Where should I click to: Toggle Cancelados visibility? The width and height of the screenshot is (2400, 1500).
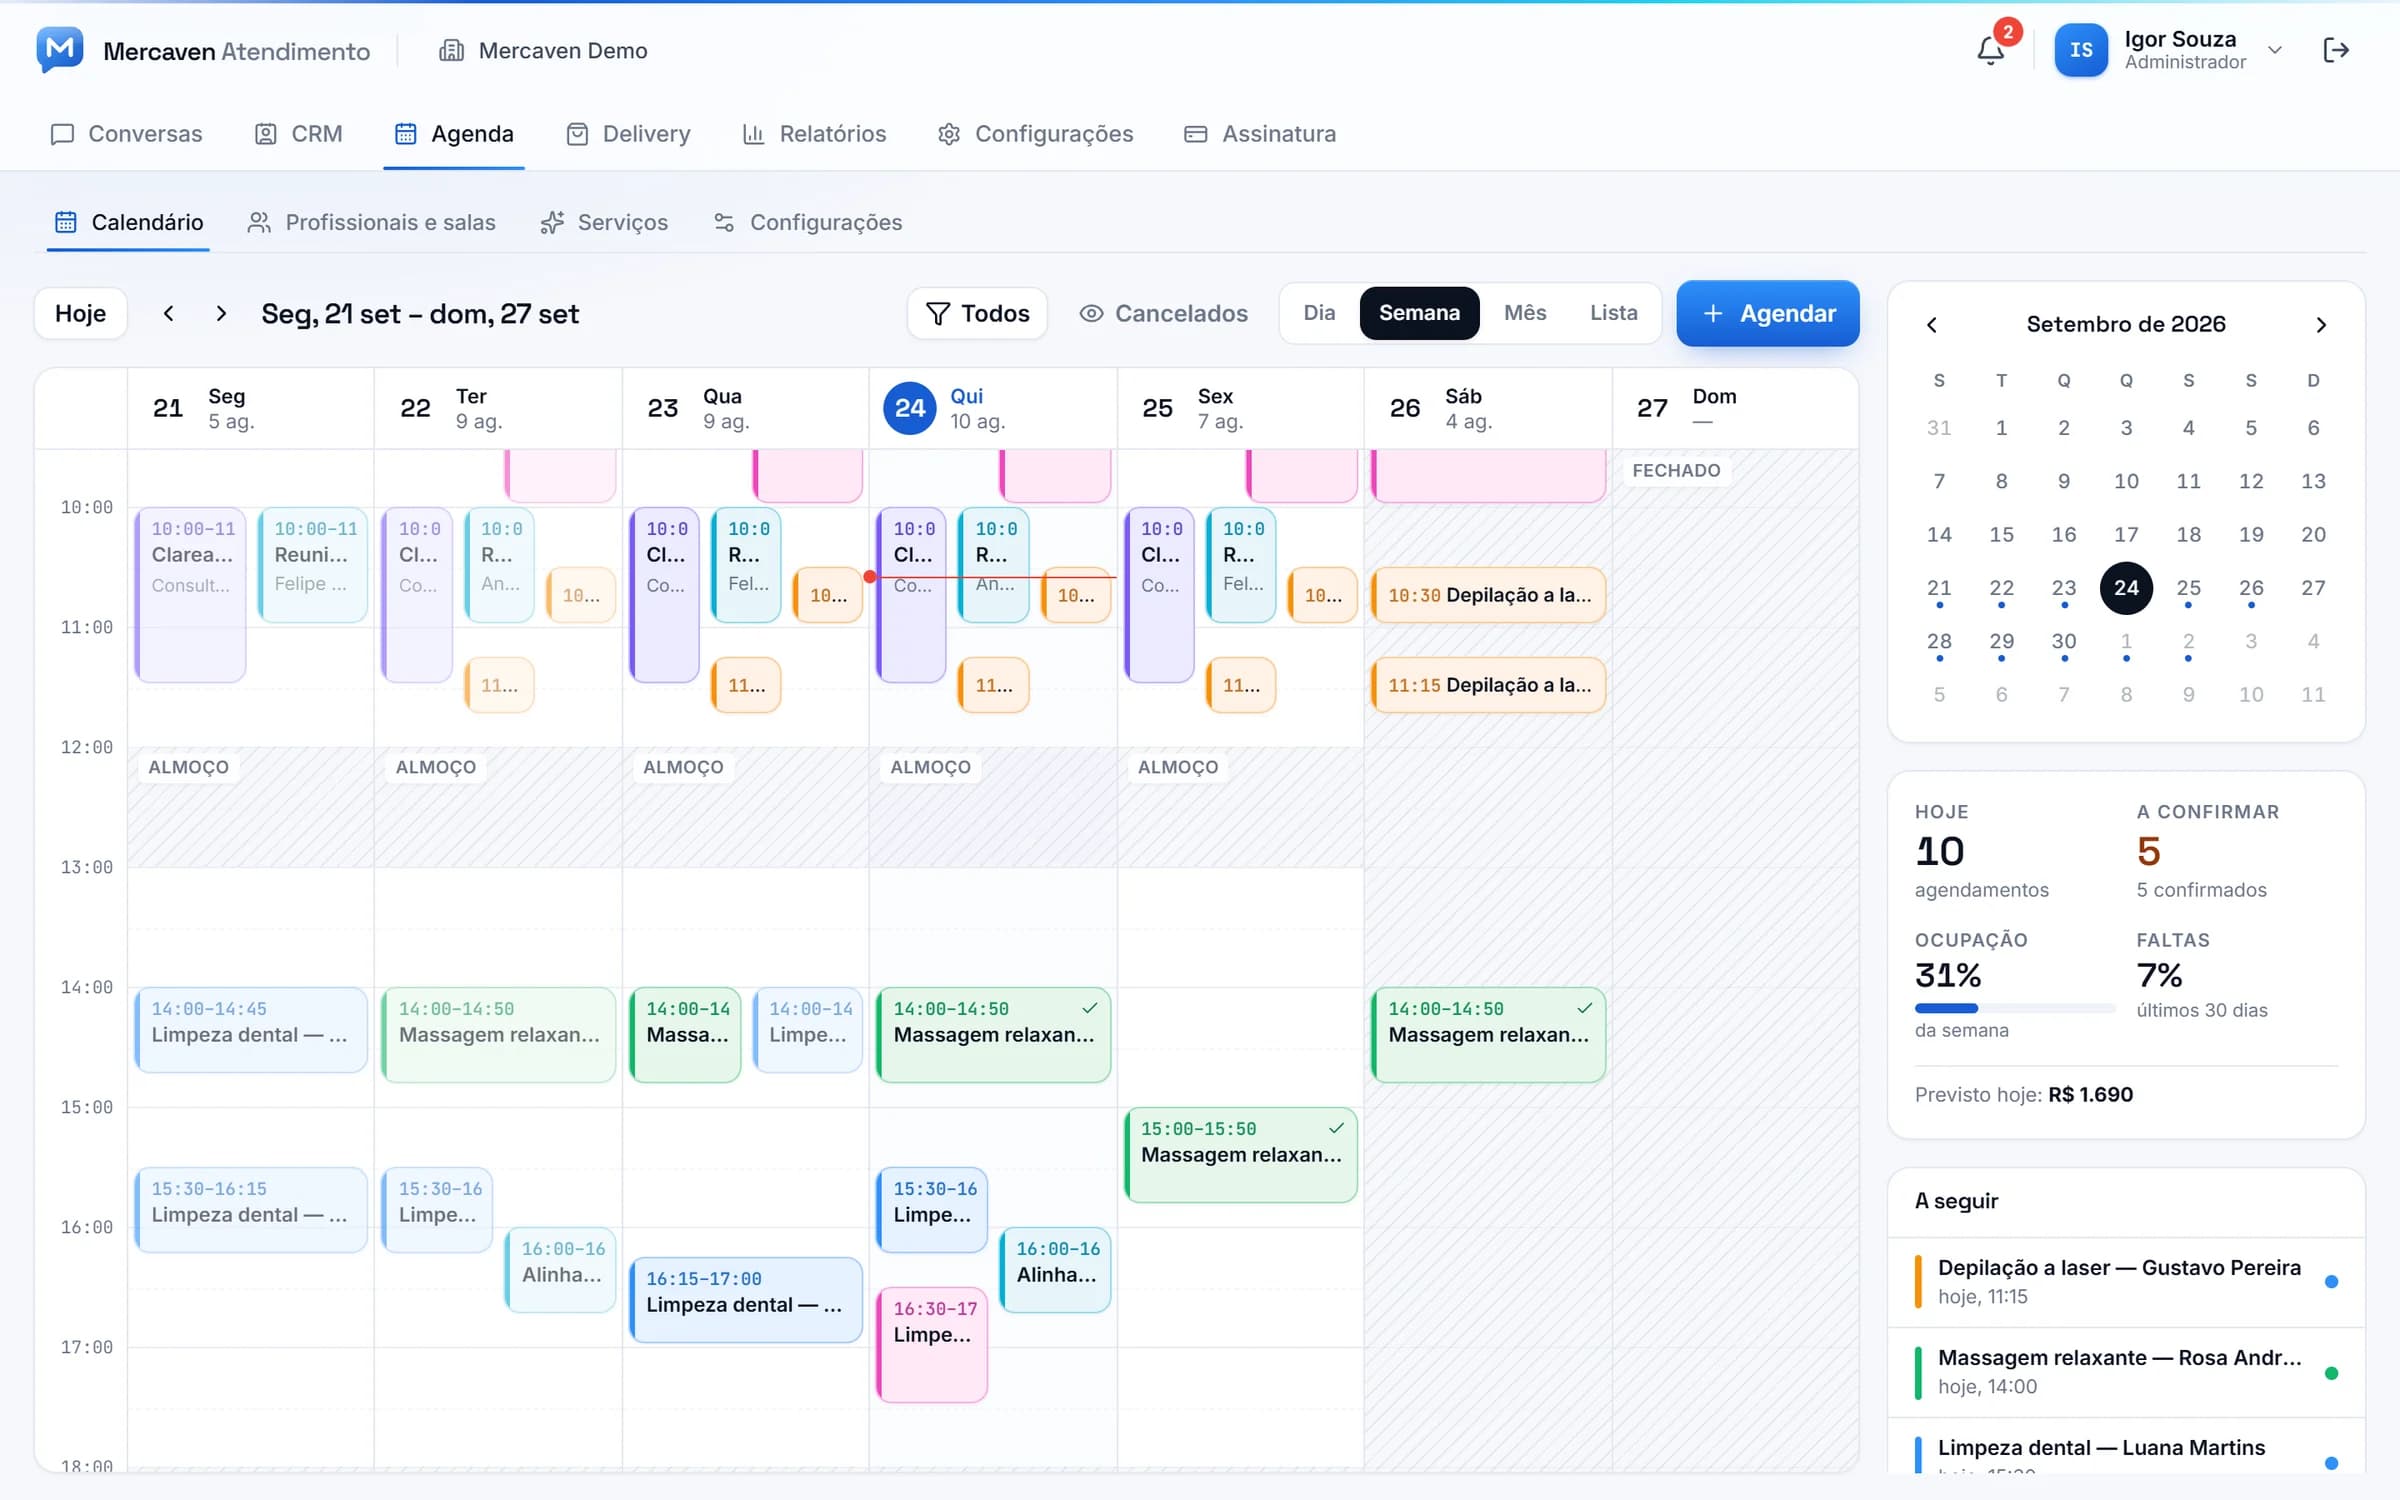1163,313
